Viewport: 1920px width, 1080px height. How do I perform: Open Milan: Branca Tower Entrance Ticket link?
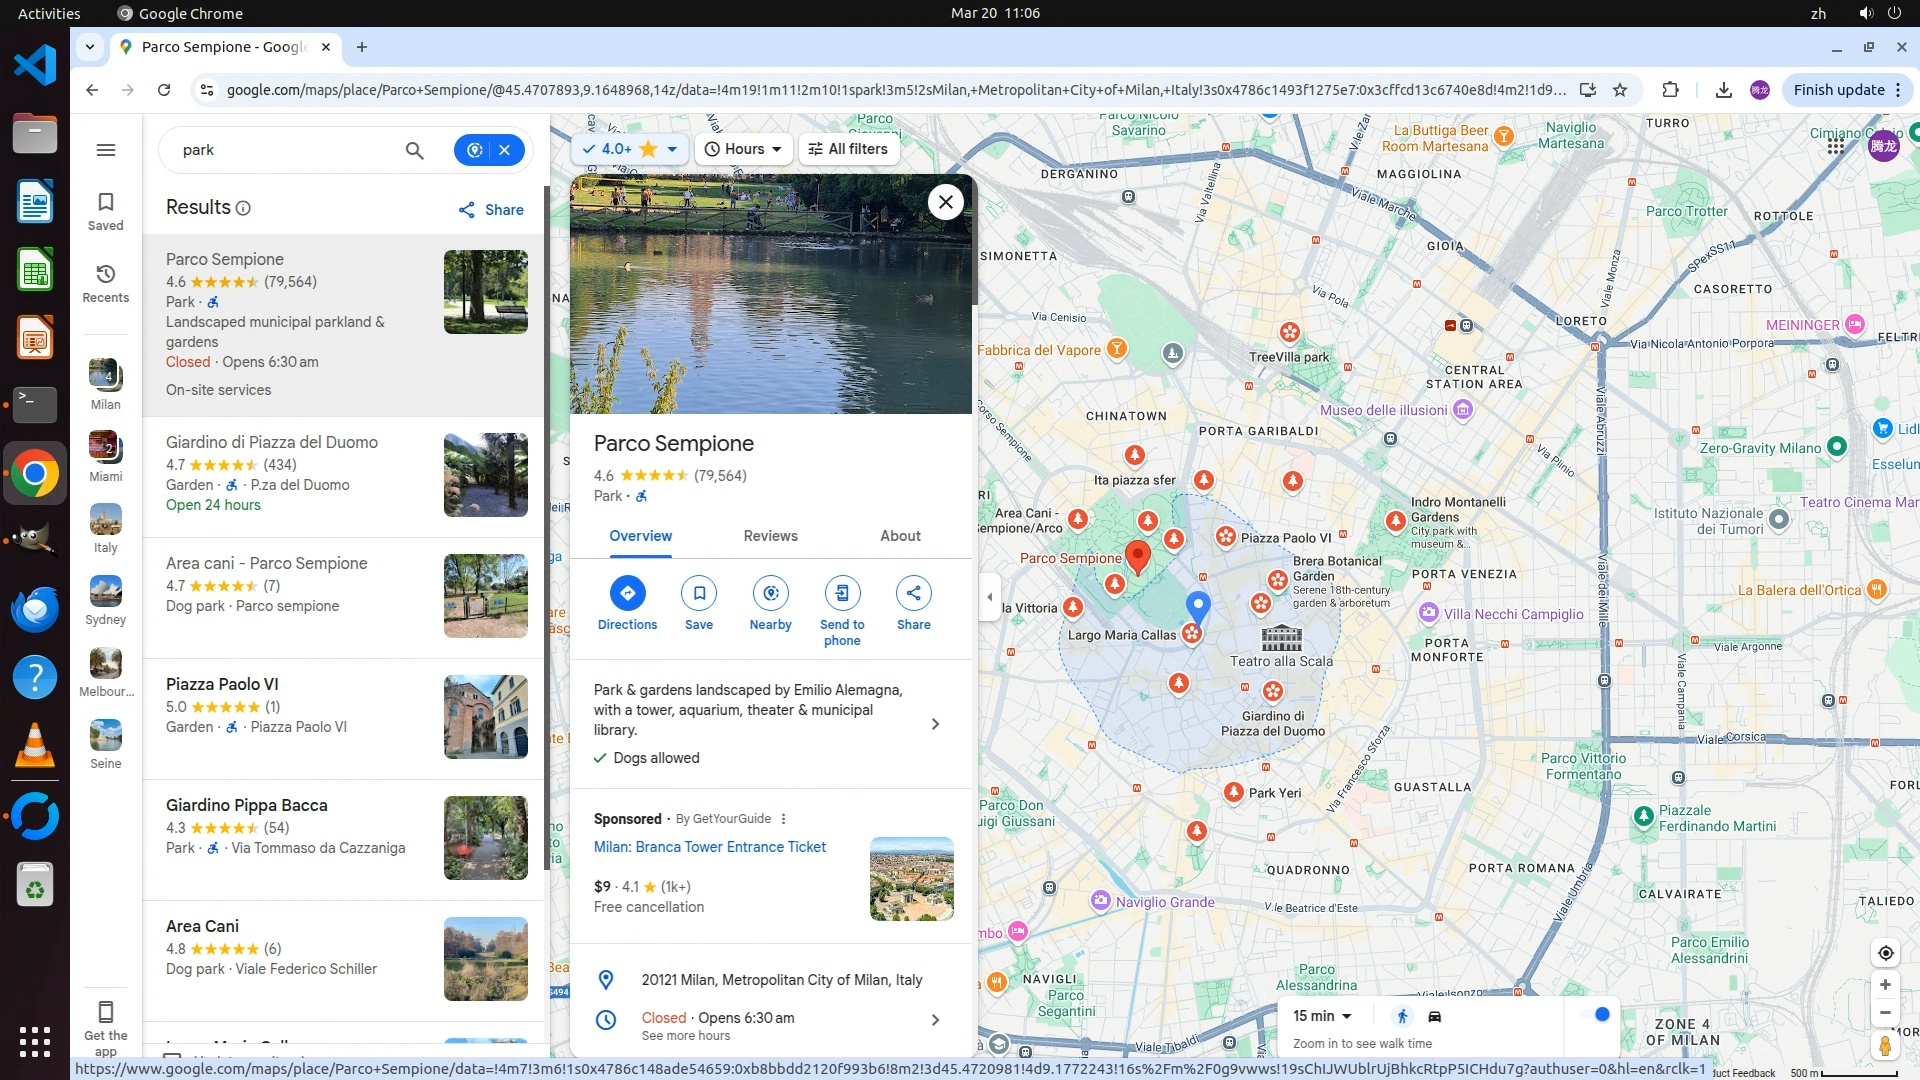(x=709, y=847)
